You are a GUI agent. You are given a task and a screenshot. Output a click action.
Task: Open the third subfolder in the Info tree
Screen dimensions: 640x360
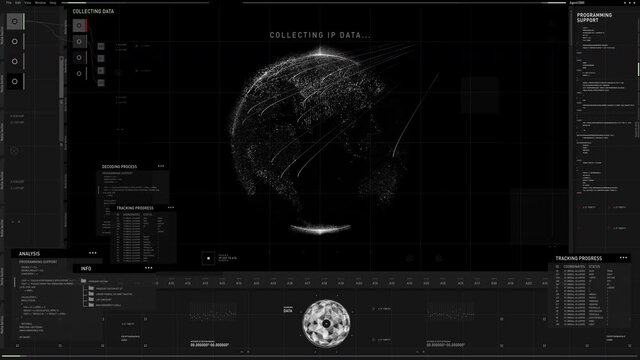[91, 299]
